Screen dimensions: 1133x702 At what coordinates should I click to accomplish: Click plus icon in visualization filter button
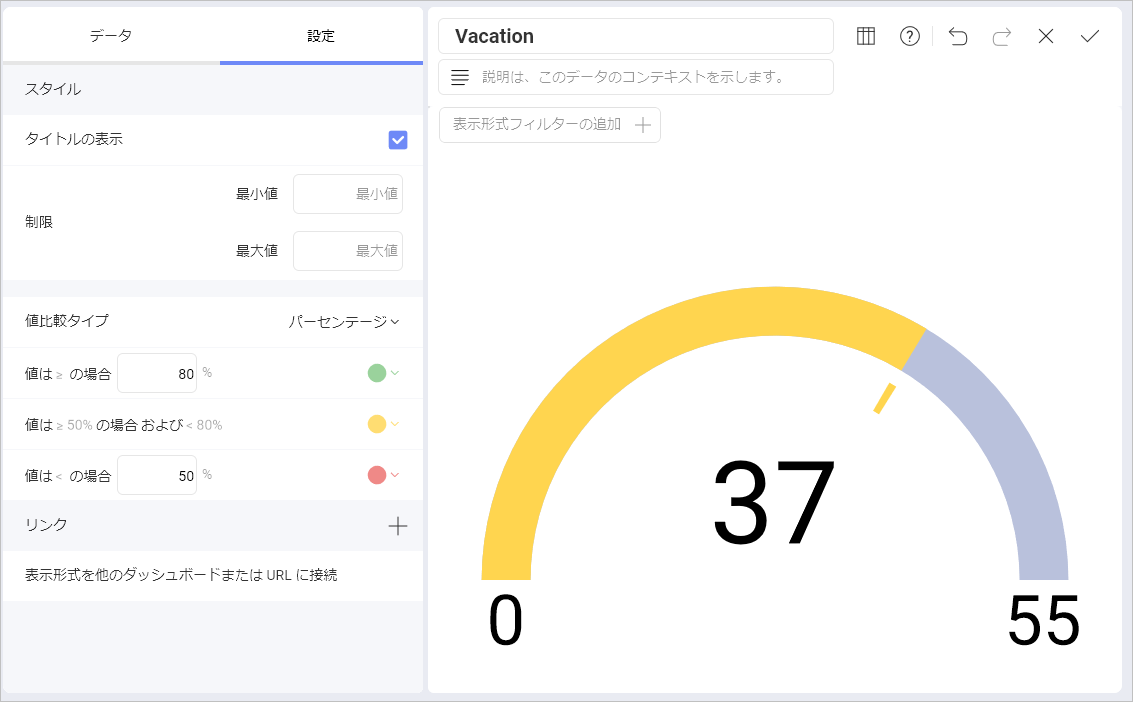pos(642,126)
